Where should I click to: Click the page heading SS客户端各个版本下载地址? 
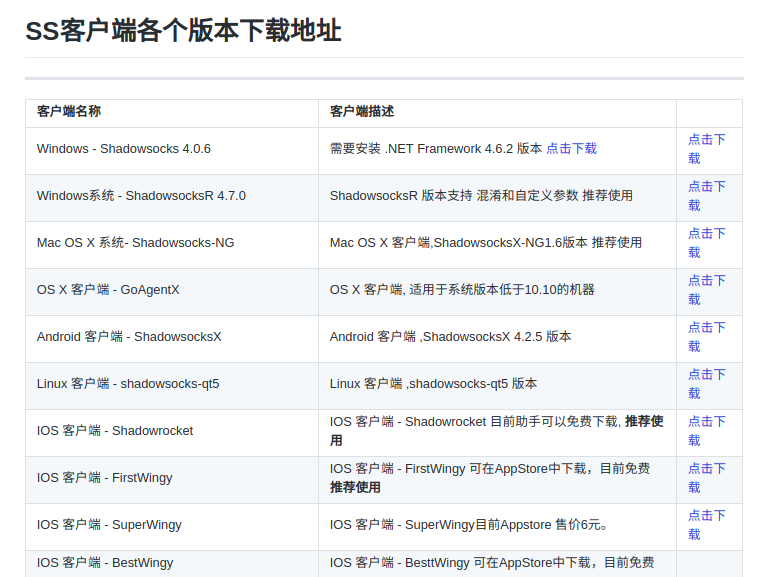point(183,31)
